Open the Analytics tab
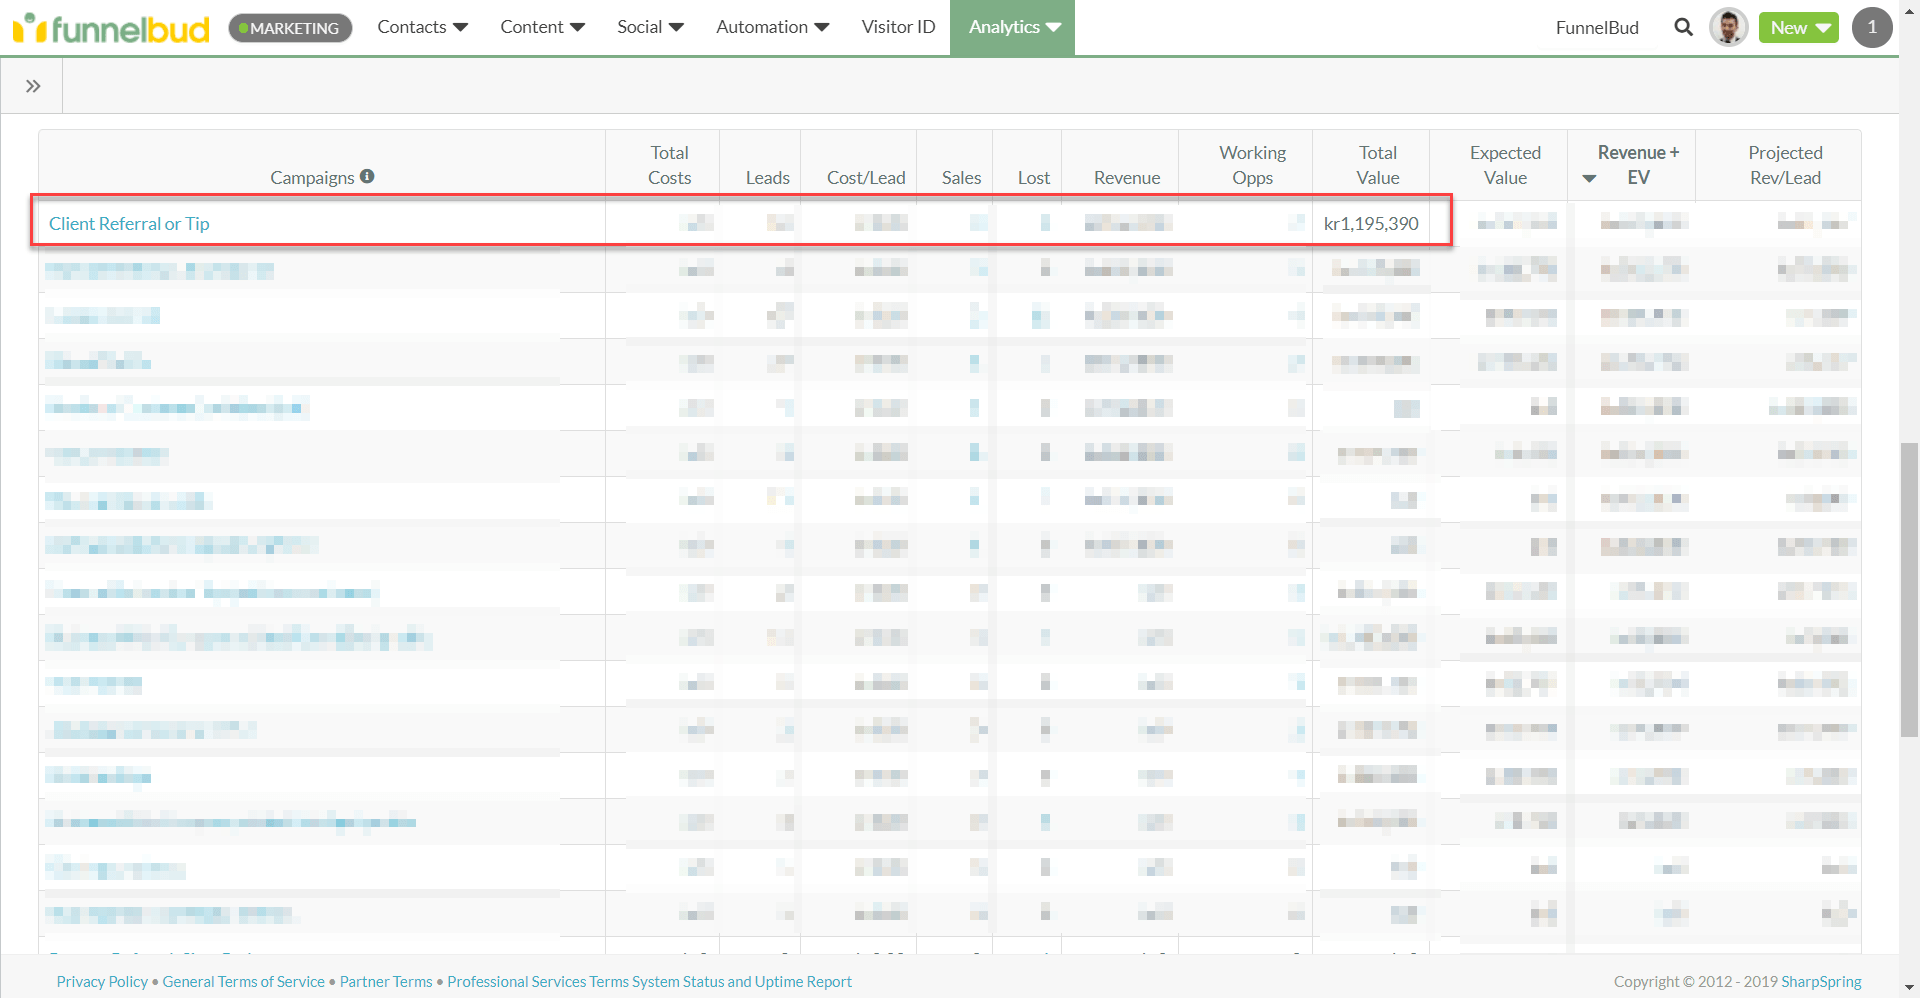The image size is (1920, 998). pos(1013,27)
